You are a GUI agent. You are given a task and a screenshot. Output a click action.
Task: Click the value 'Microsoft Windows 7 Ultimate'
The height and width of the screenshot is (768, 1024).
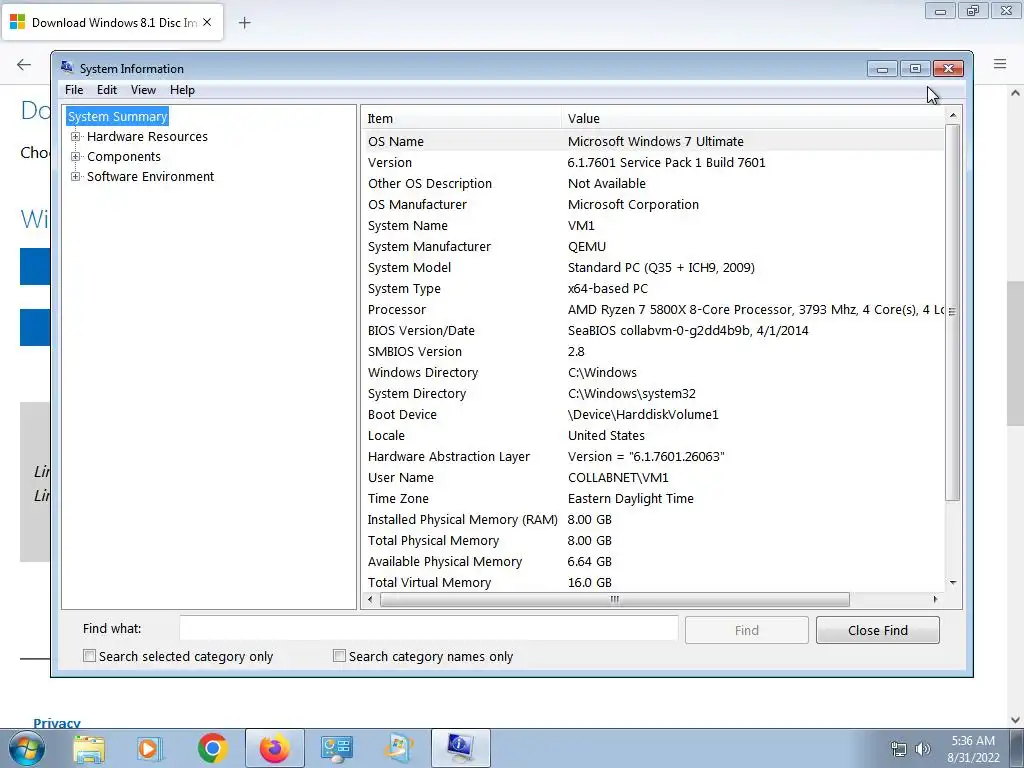click(656, 141)
